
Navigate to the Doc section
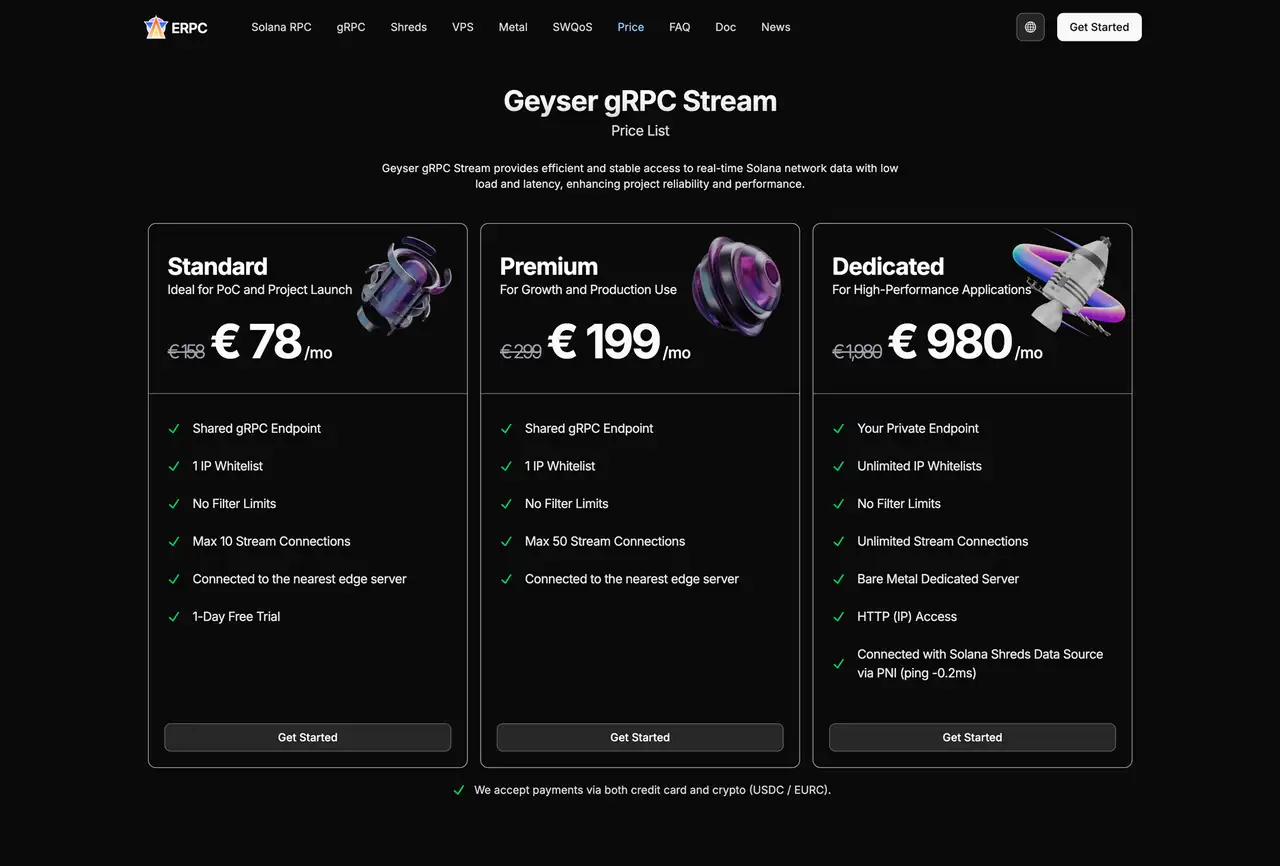(x=725, y=27)
